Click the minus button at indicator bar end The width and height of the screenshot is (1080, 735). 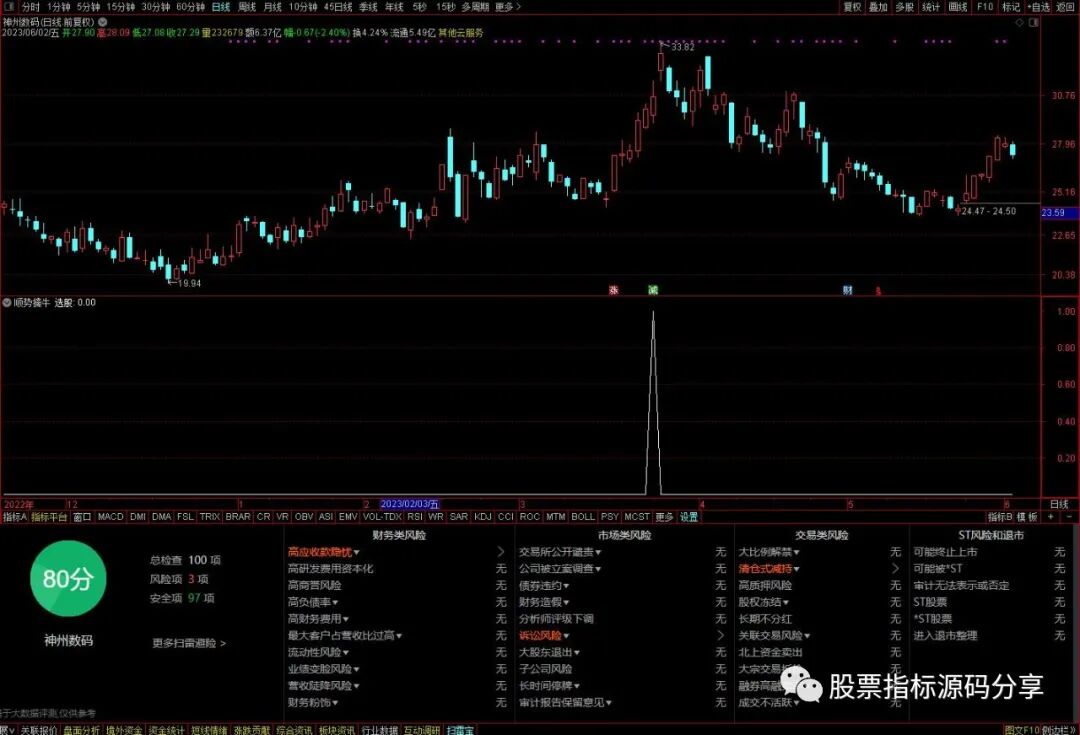click(x=1069, y=517)
